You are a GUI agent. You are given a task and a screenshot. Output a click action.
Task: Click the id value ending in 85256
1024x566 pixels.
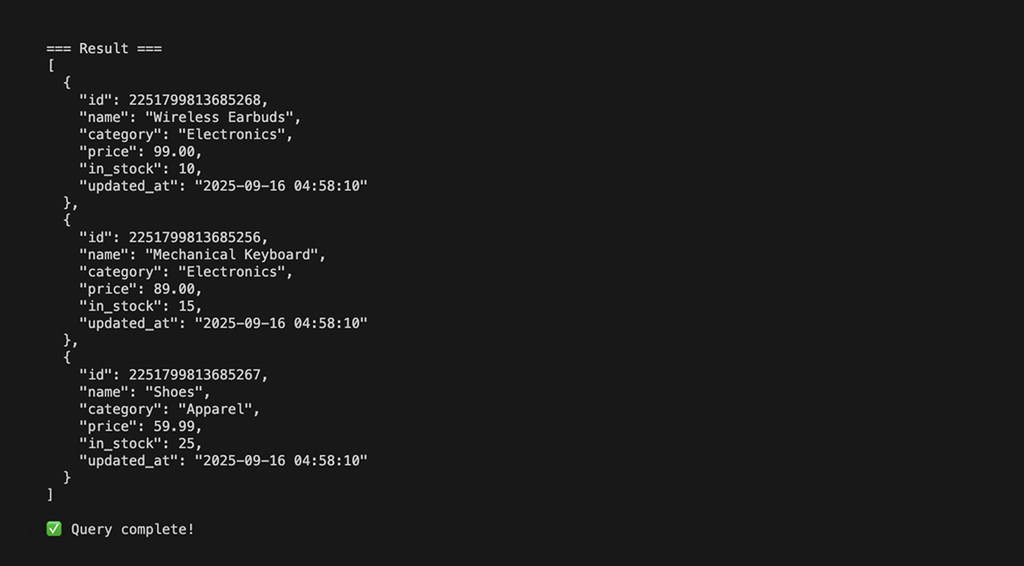(198, 237)
